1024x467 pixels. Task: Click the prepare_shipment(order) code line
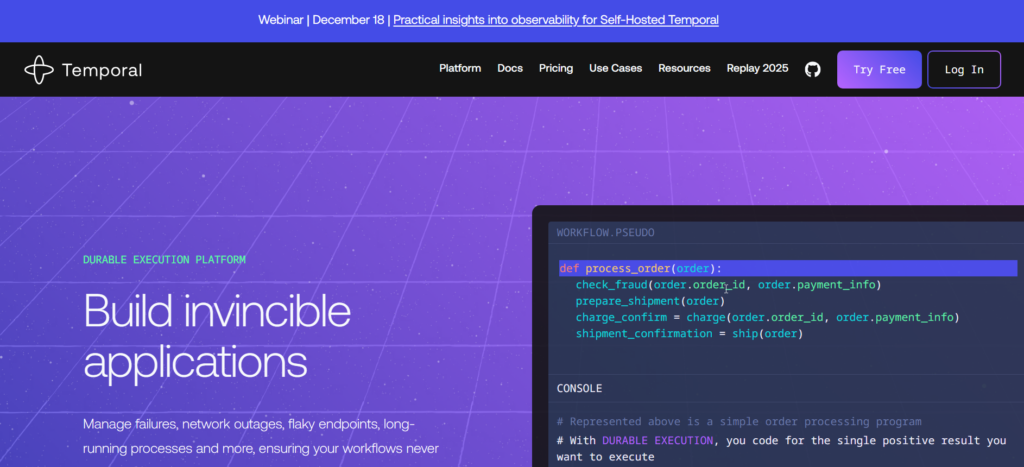coord(650,301)
